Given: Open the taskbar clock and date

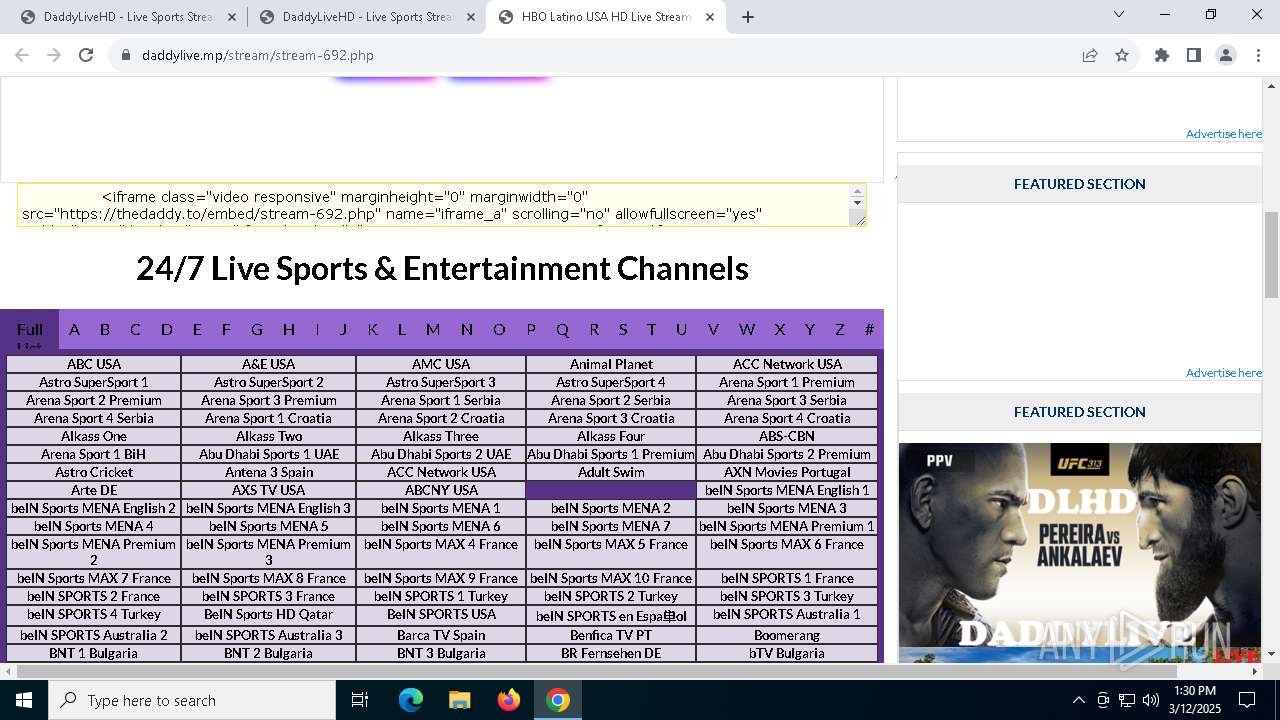Looking at the screenshot, I should coord(1195,700).
